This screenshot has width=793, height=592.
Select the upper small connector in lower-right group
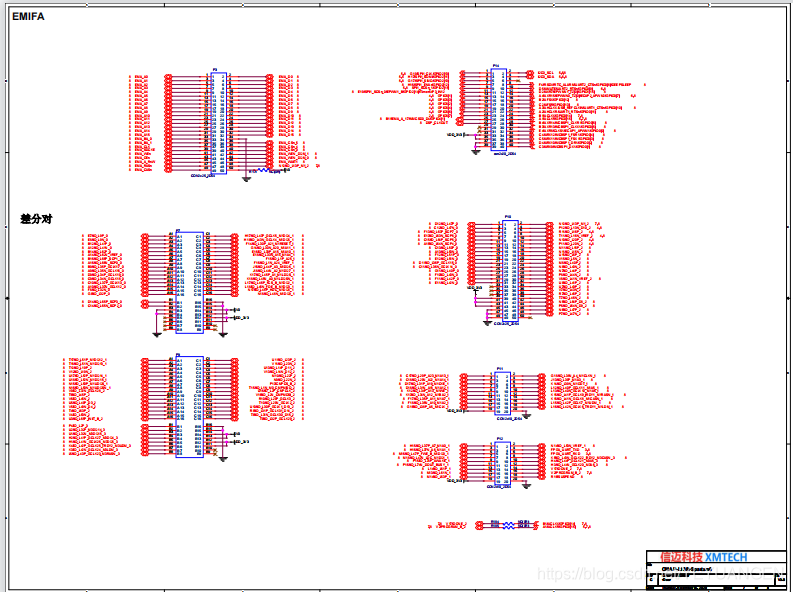(x=502, y=392)
